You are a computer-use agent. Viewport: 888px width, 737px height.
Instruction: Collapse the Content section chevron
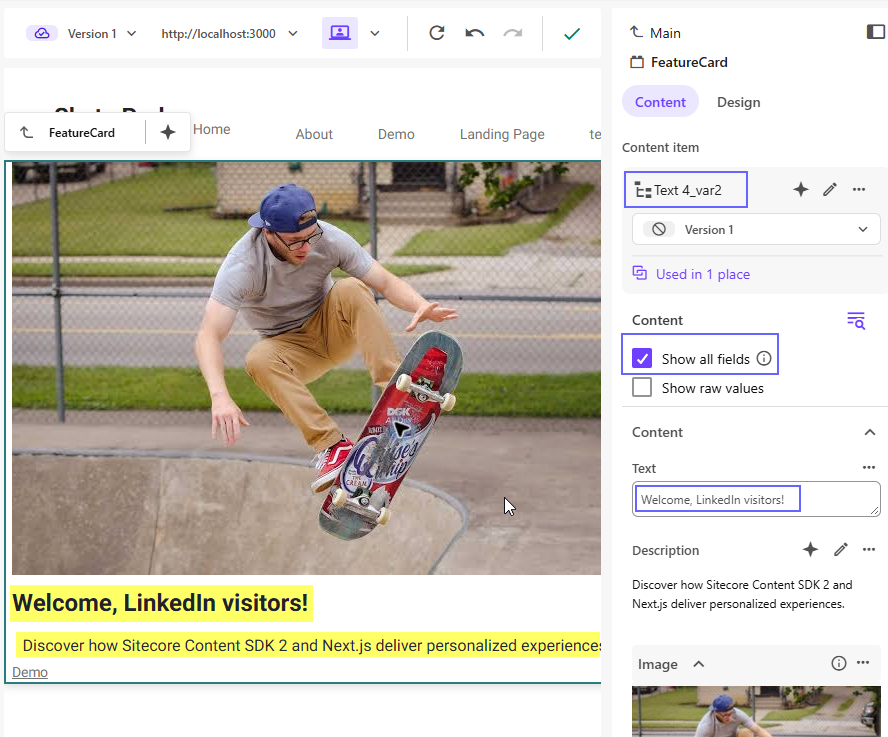point(870,432)
